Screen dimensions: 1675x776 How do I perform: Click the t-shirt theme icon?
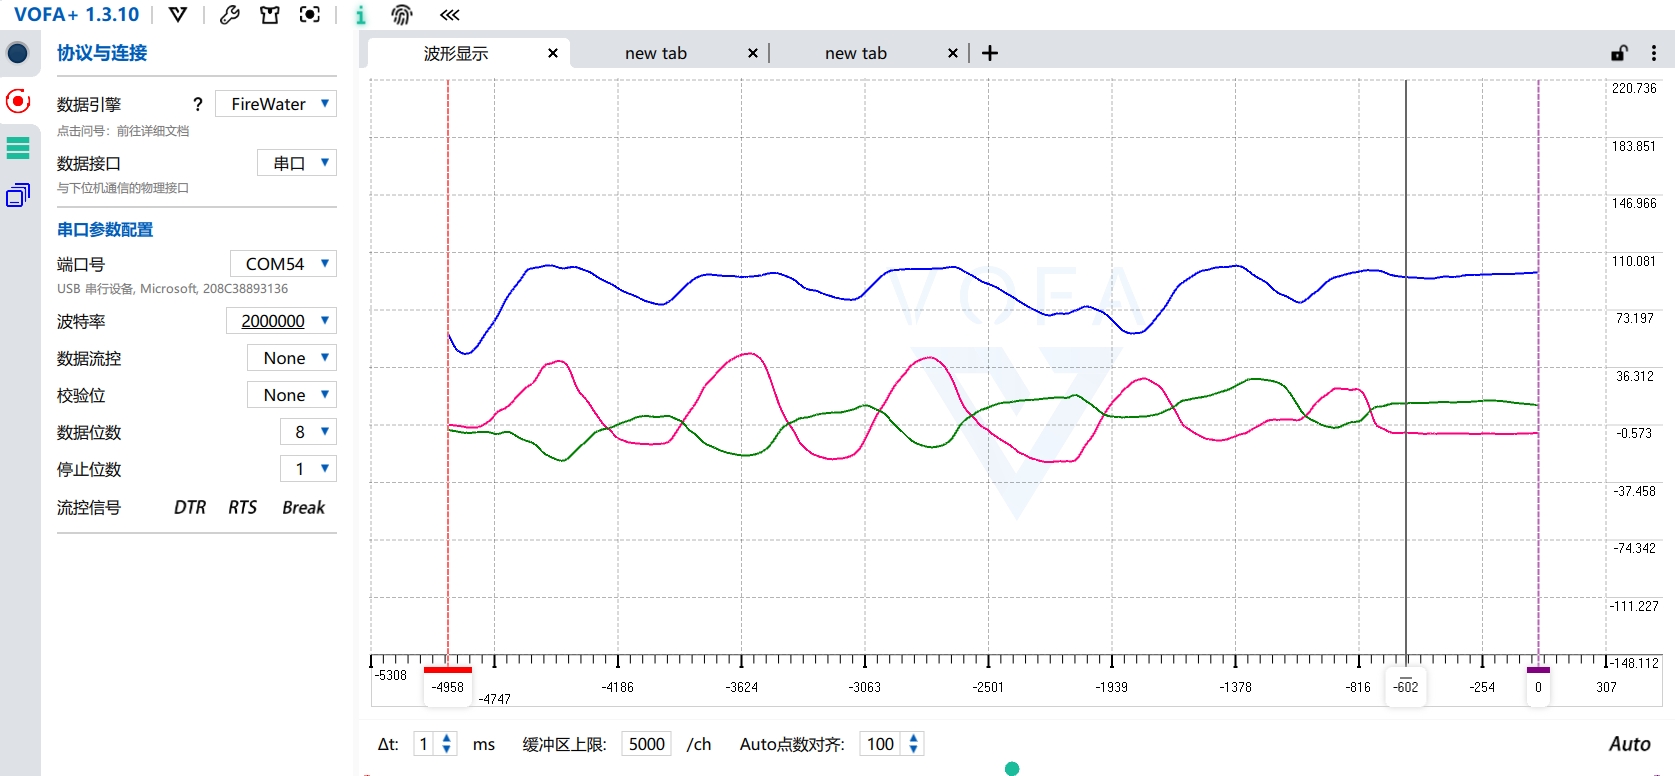point(270,15)
